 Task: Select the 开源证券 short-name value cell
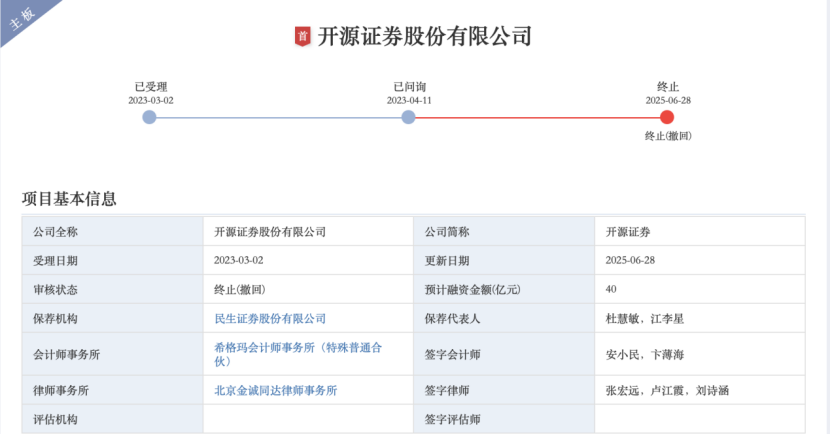(x=700, y=232)
